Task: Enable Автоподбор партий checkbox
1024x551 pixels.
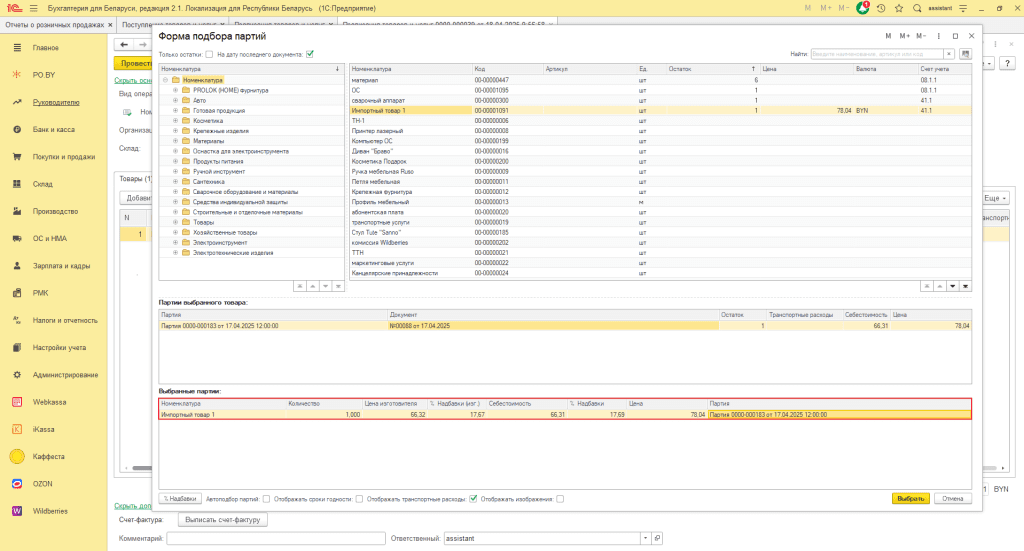Action: (x=266, y=499)
